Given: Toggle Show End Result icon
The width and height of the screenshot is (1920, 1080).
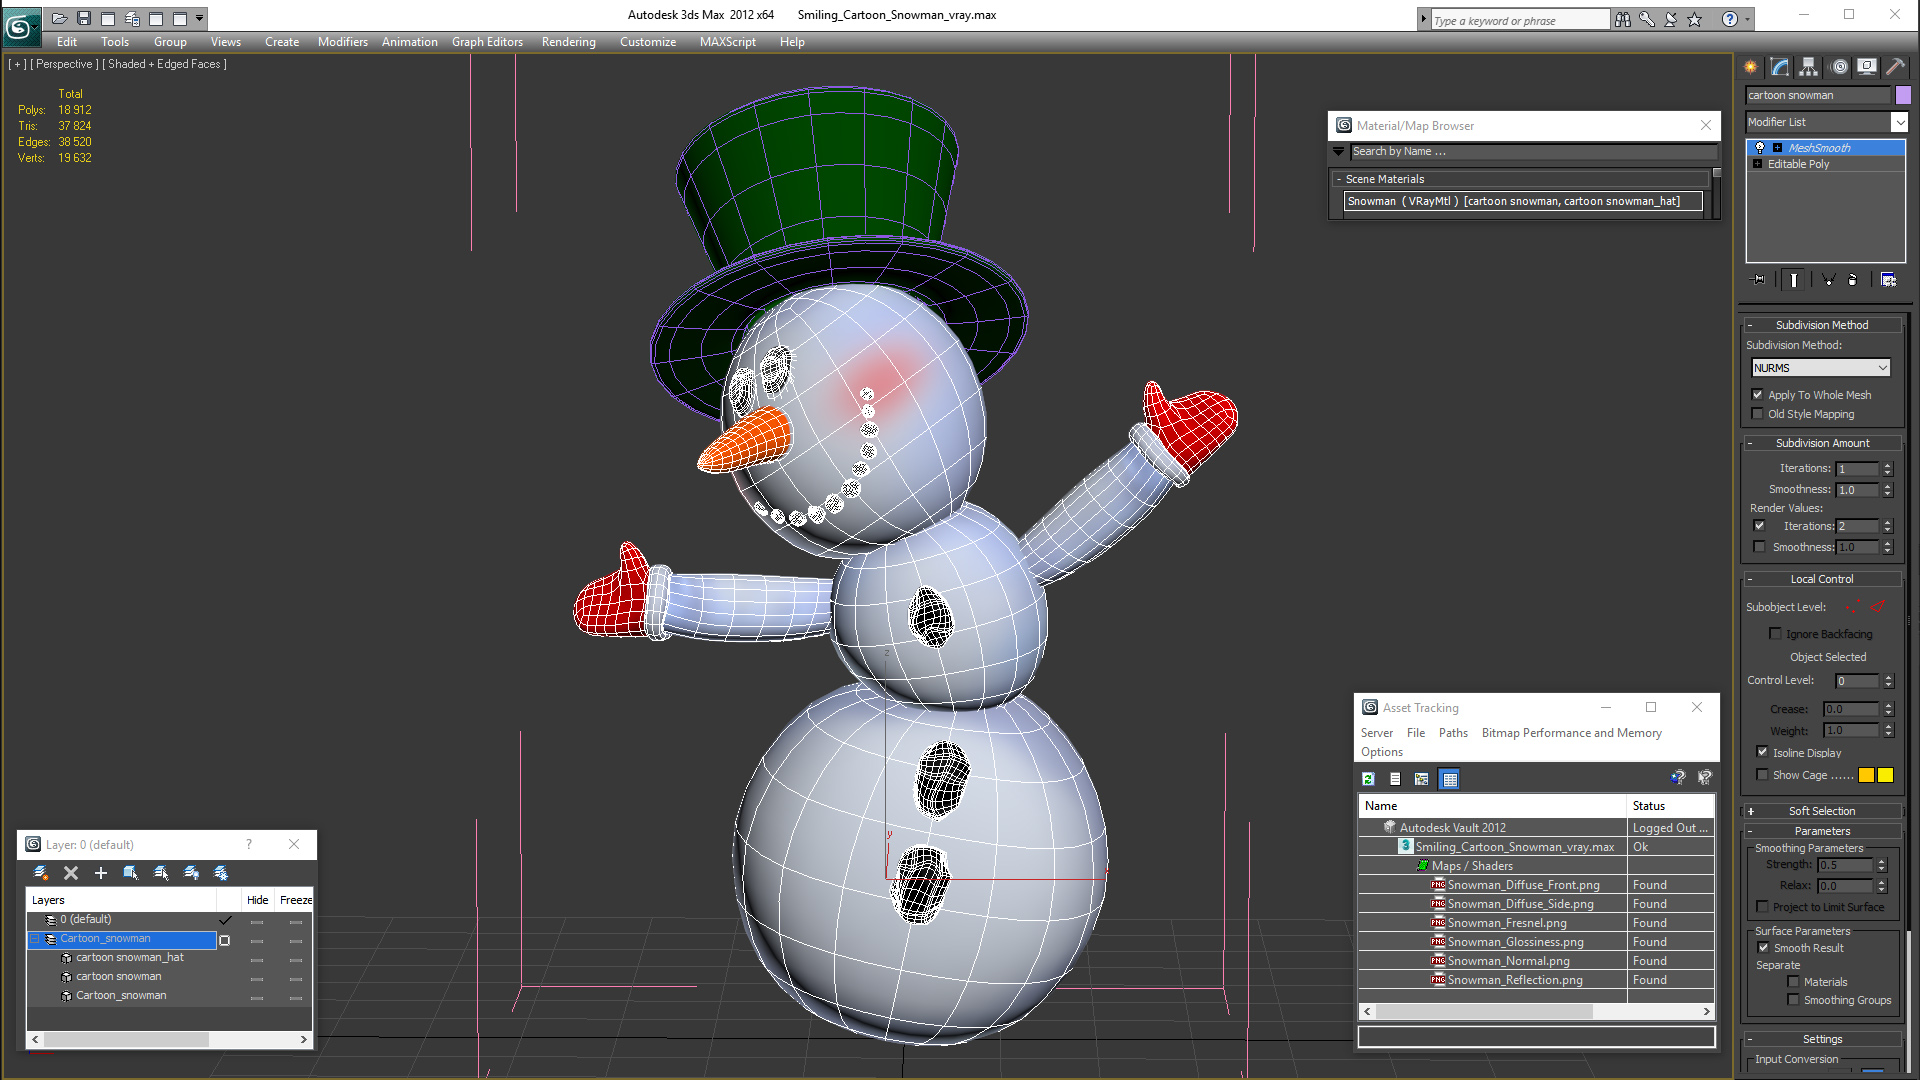Looking at the screenshot, I should tap(1794, 280).
